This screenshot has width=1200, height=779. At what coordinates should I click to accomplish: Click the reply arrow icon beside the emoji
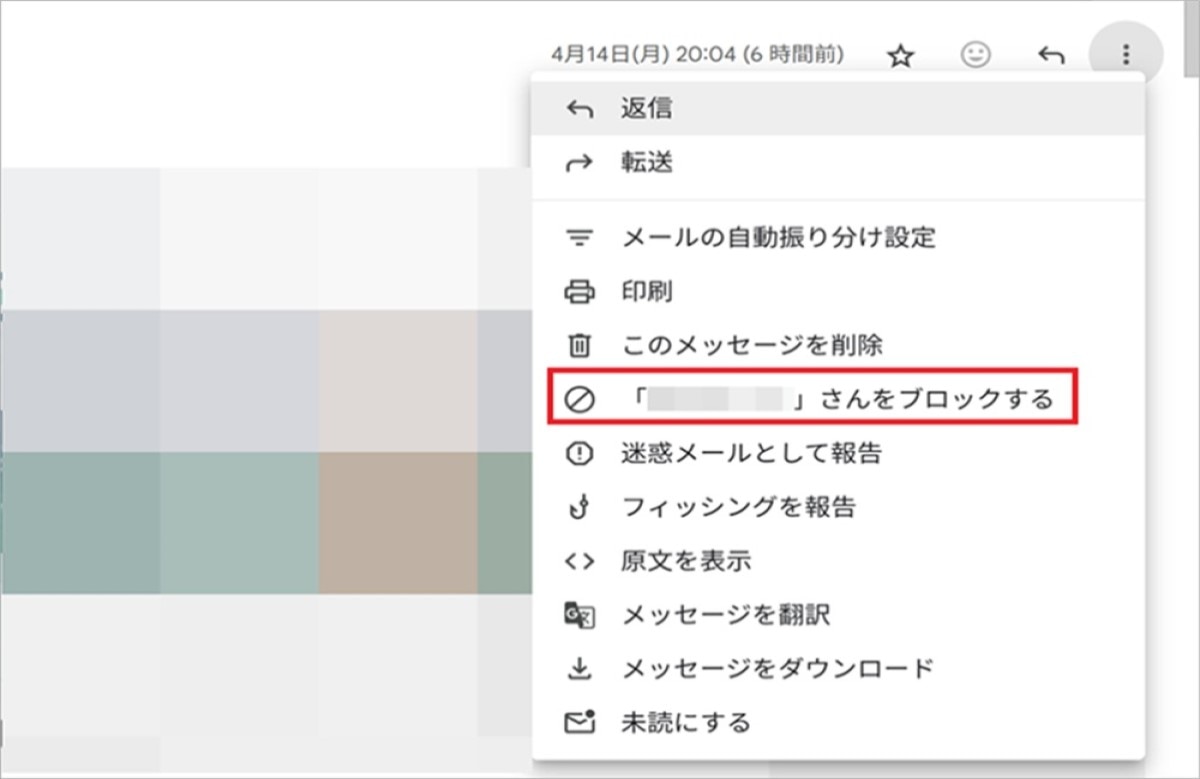[x=1050, y=56]
